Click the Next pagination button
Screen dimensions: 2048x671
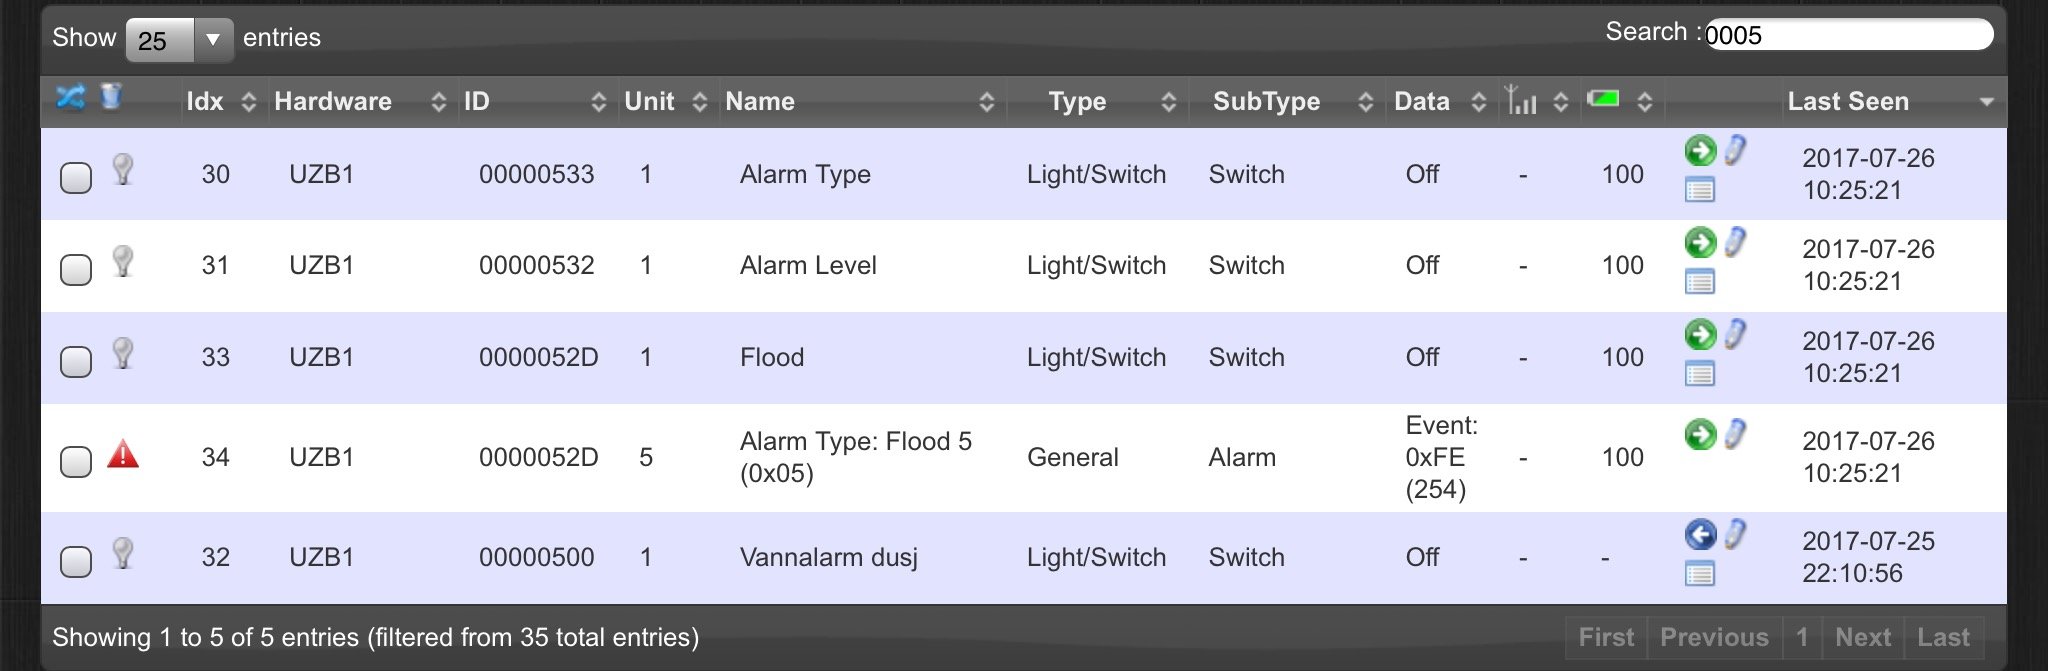pyautogui.click(x=1863, y=637)
